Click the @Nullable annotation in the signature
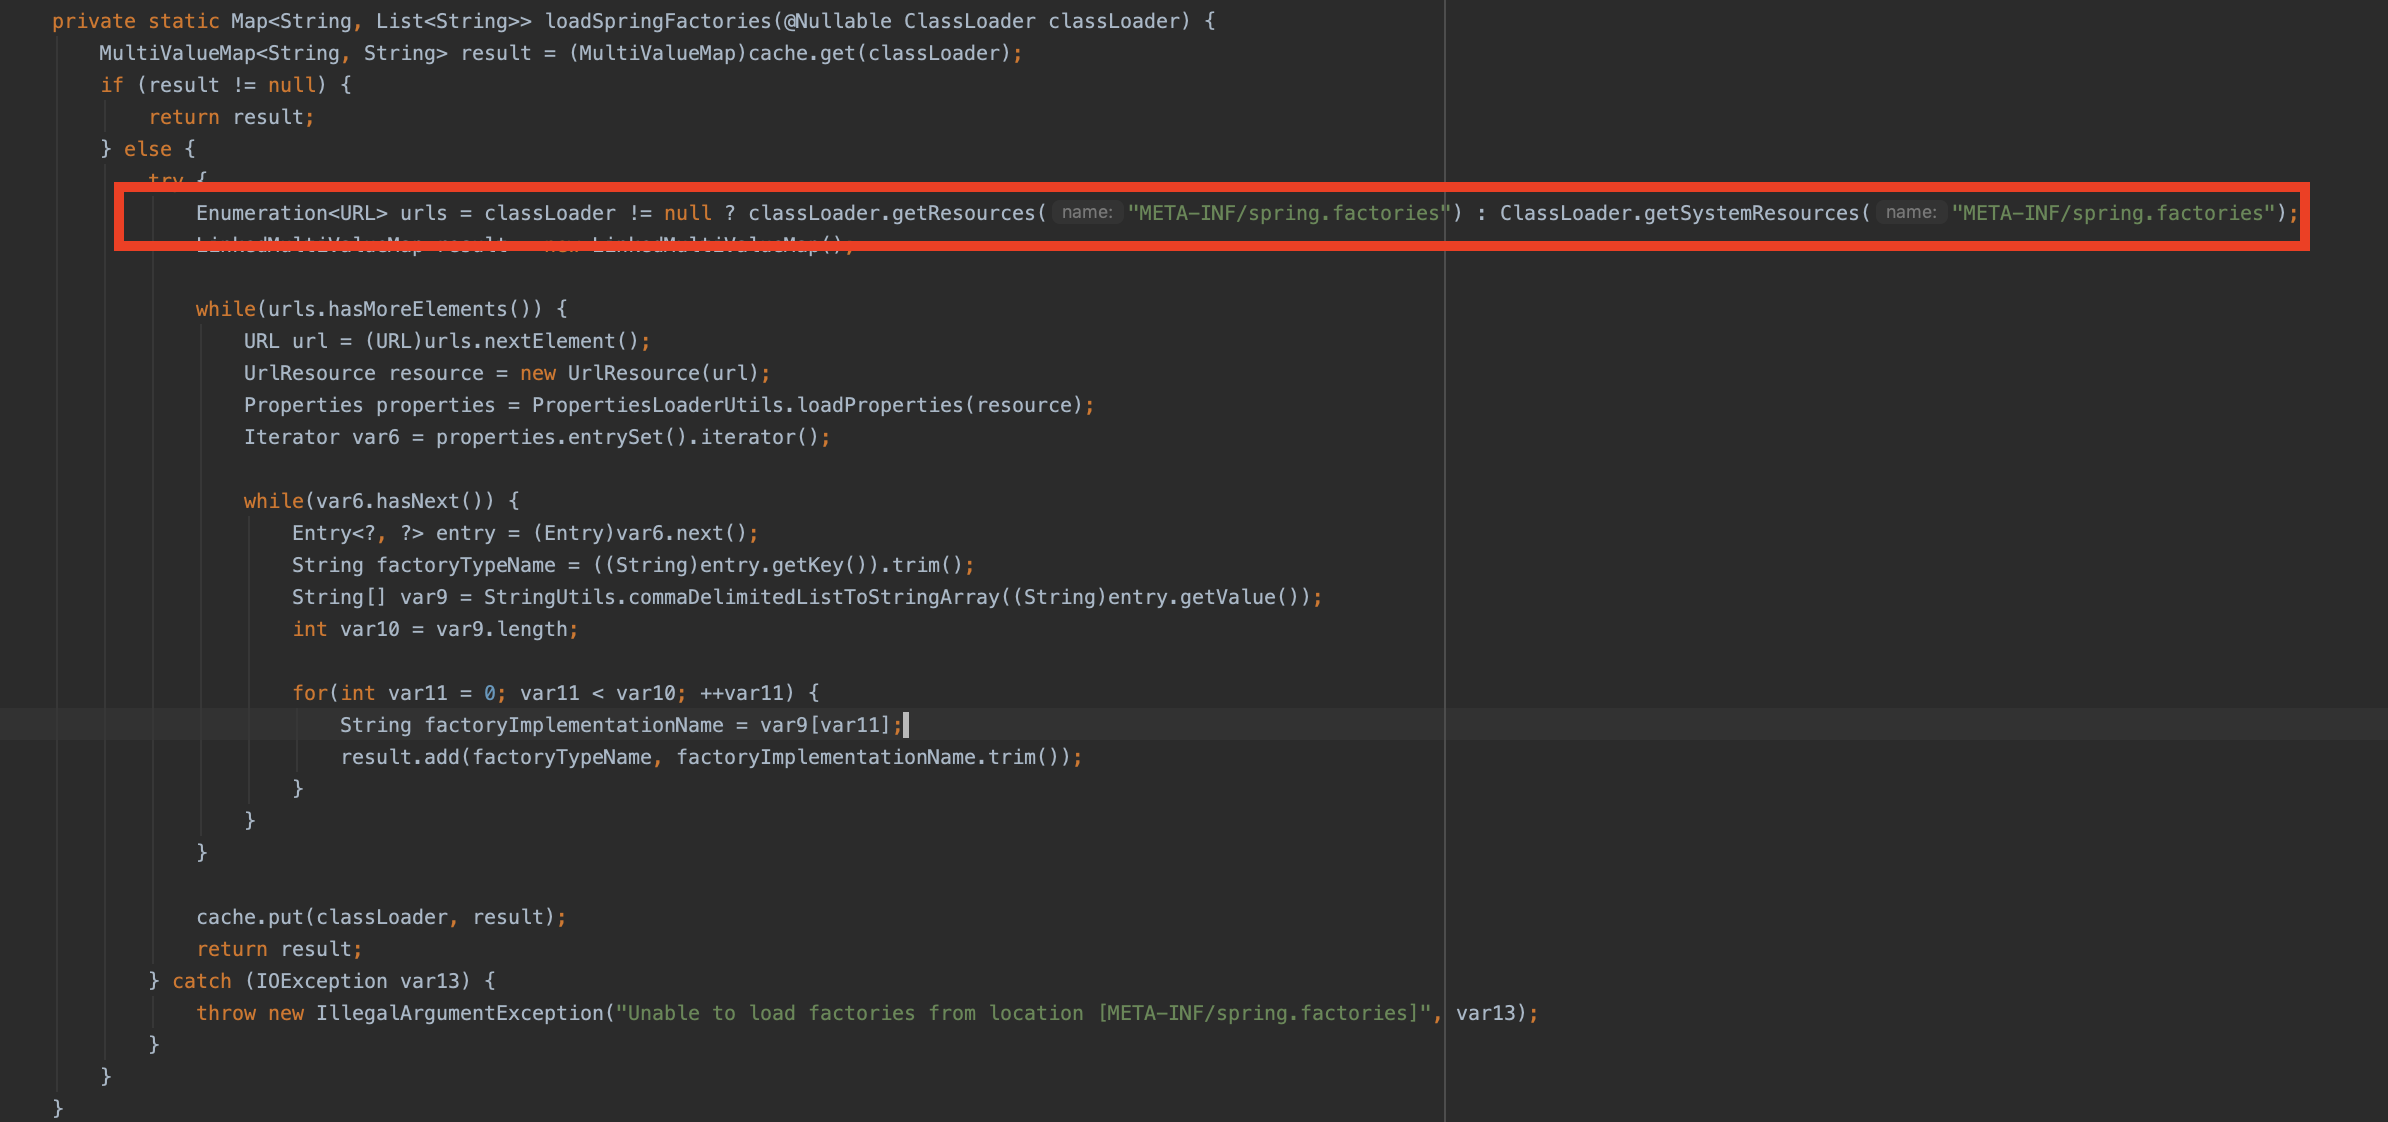This screenshot has width=2388, height=1122. (x=837, y=21)
